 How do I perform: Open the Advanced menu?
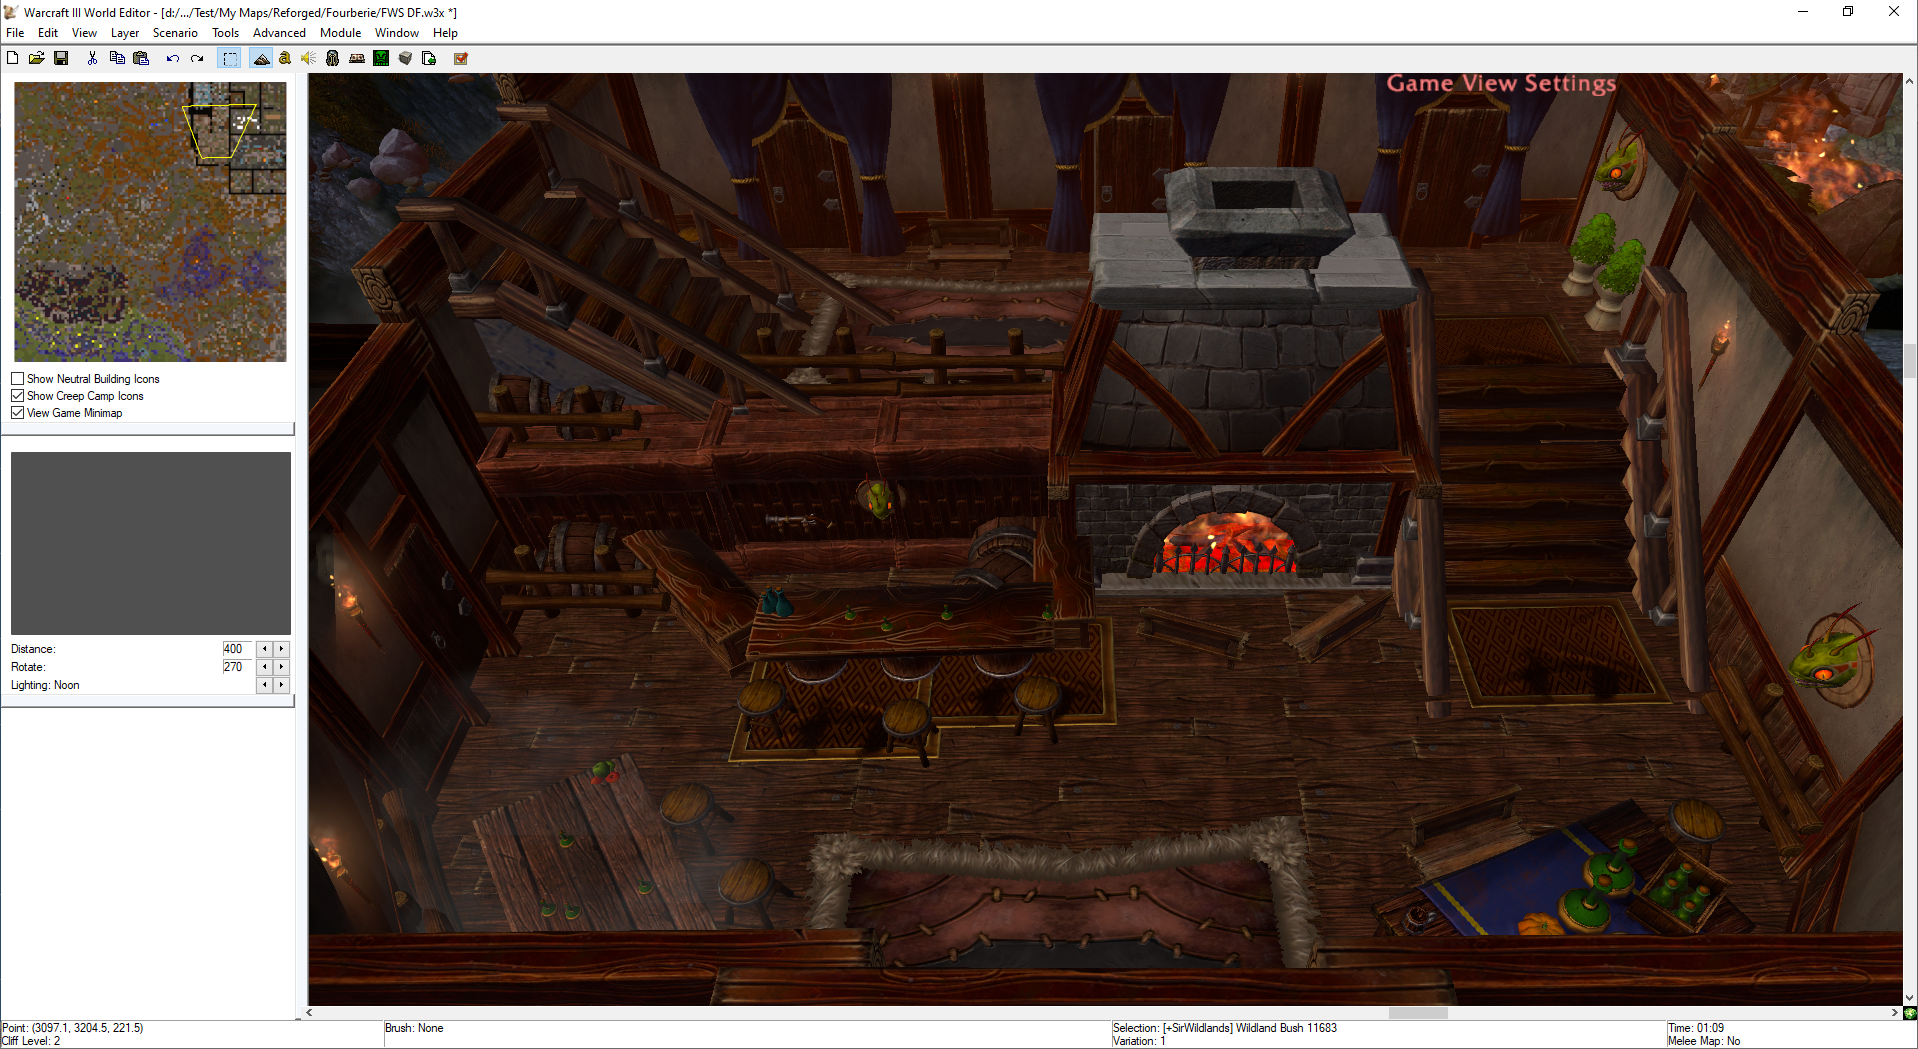279,33
